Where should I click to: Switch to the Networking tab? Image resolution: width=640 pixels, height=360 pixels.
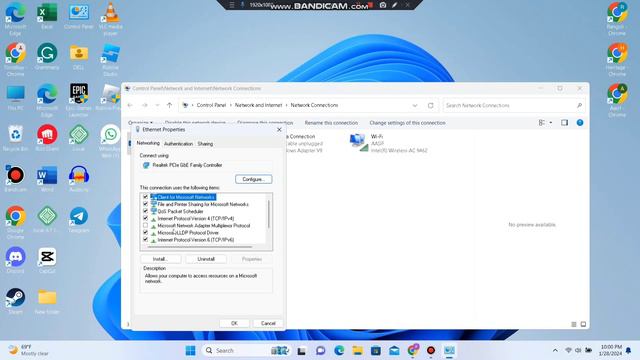[148, 143]
